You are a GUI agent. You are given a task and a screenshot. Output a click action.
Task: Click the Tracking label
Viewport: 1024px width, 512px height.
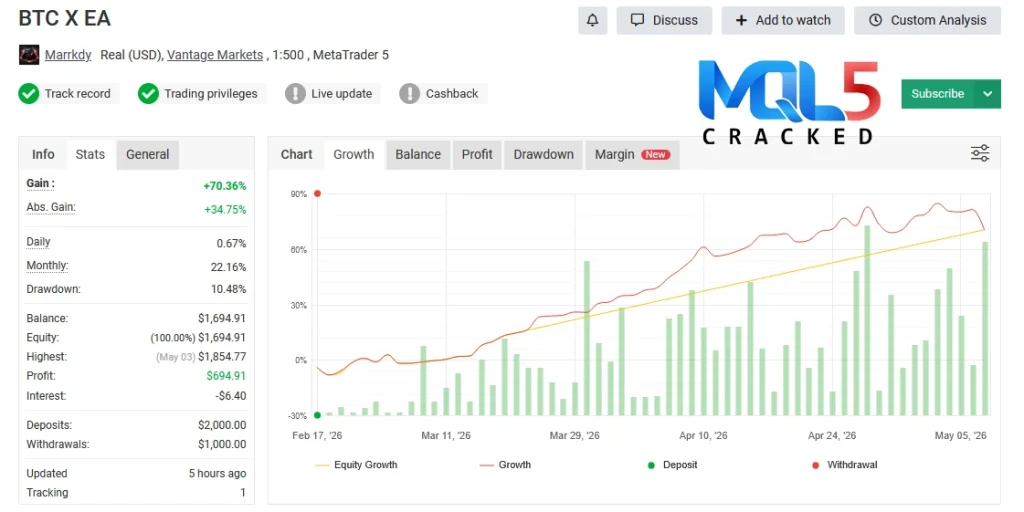[x=47, y=493]
